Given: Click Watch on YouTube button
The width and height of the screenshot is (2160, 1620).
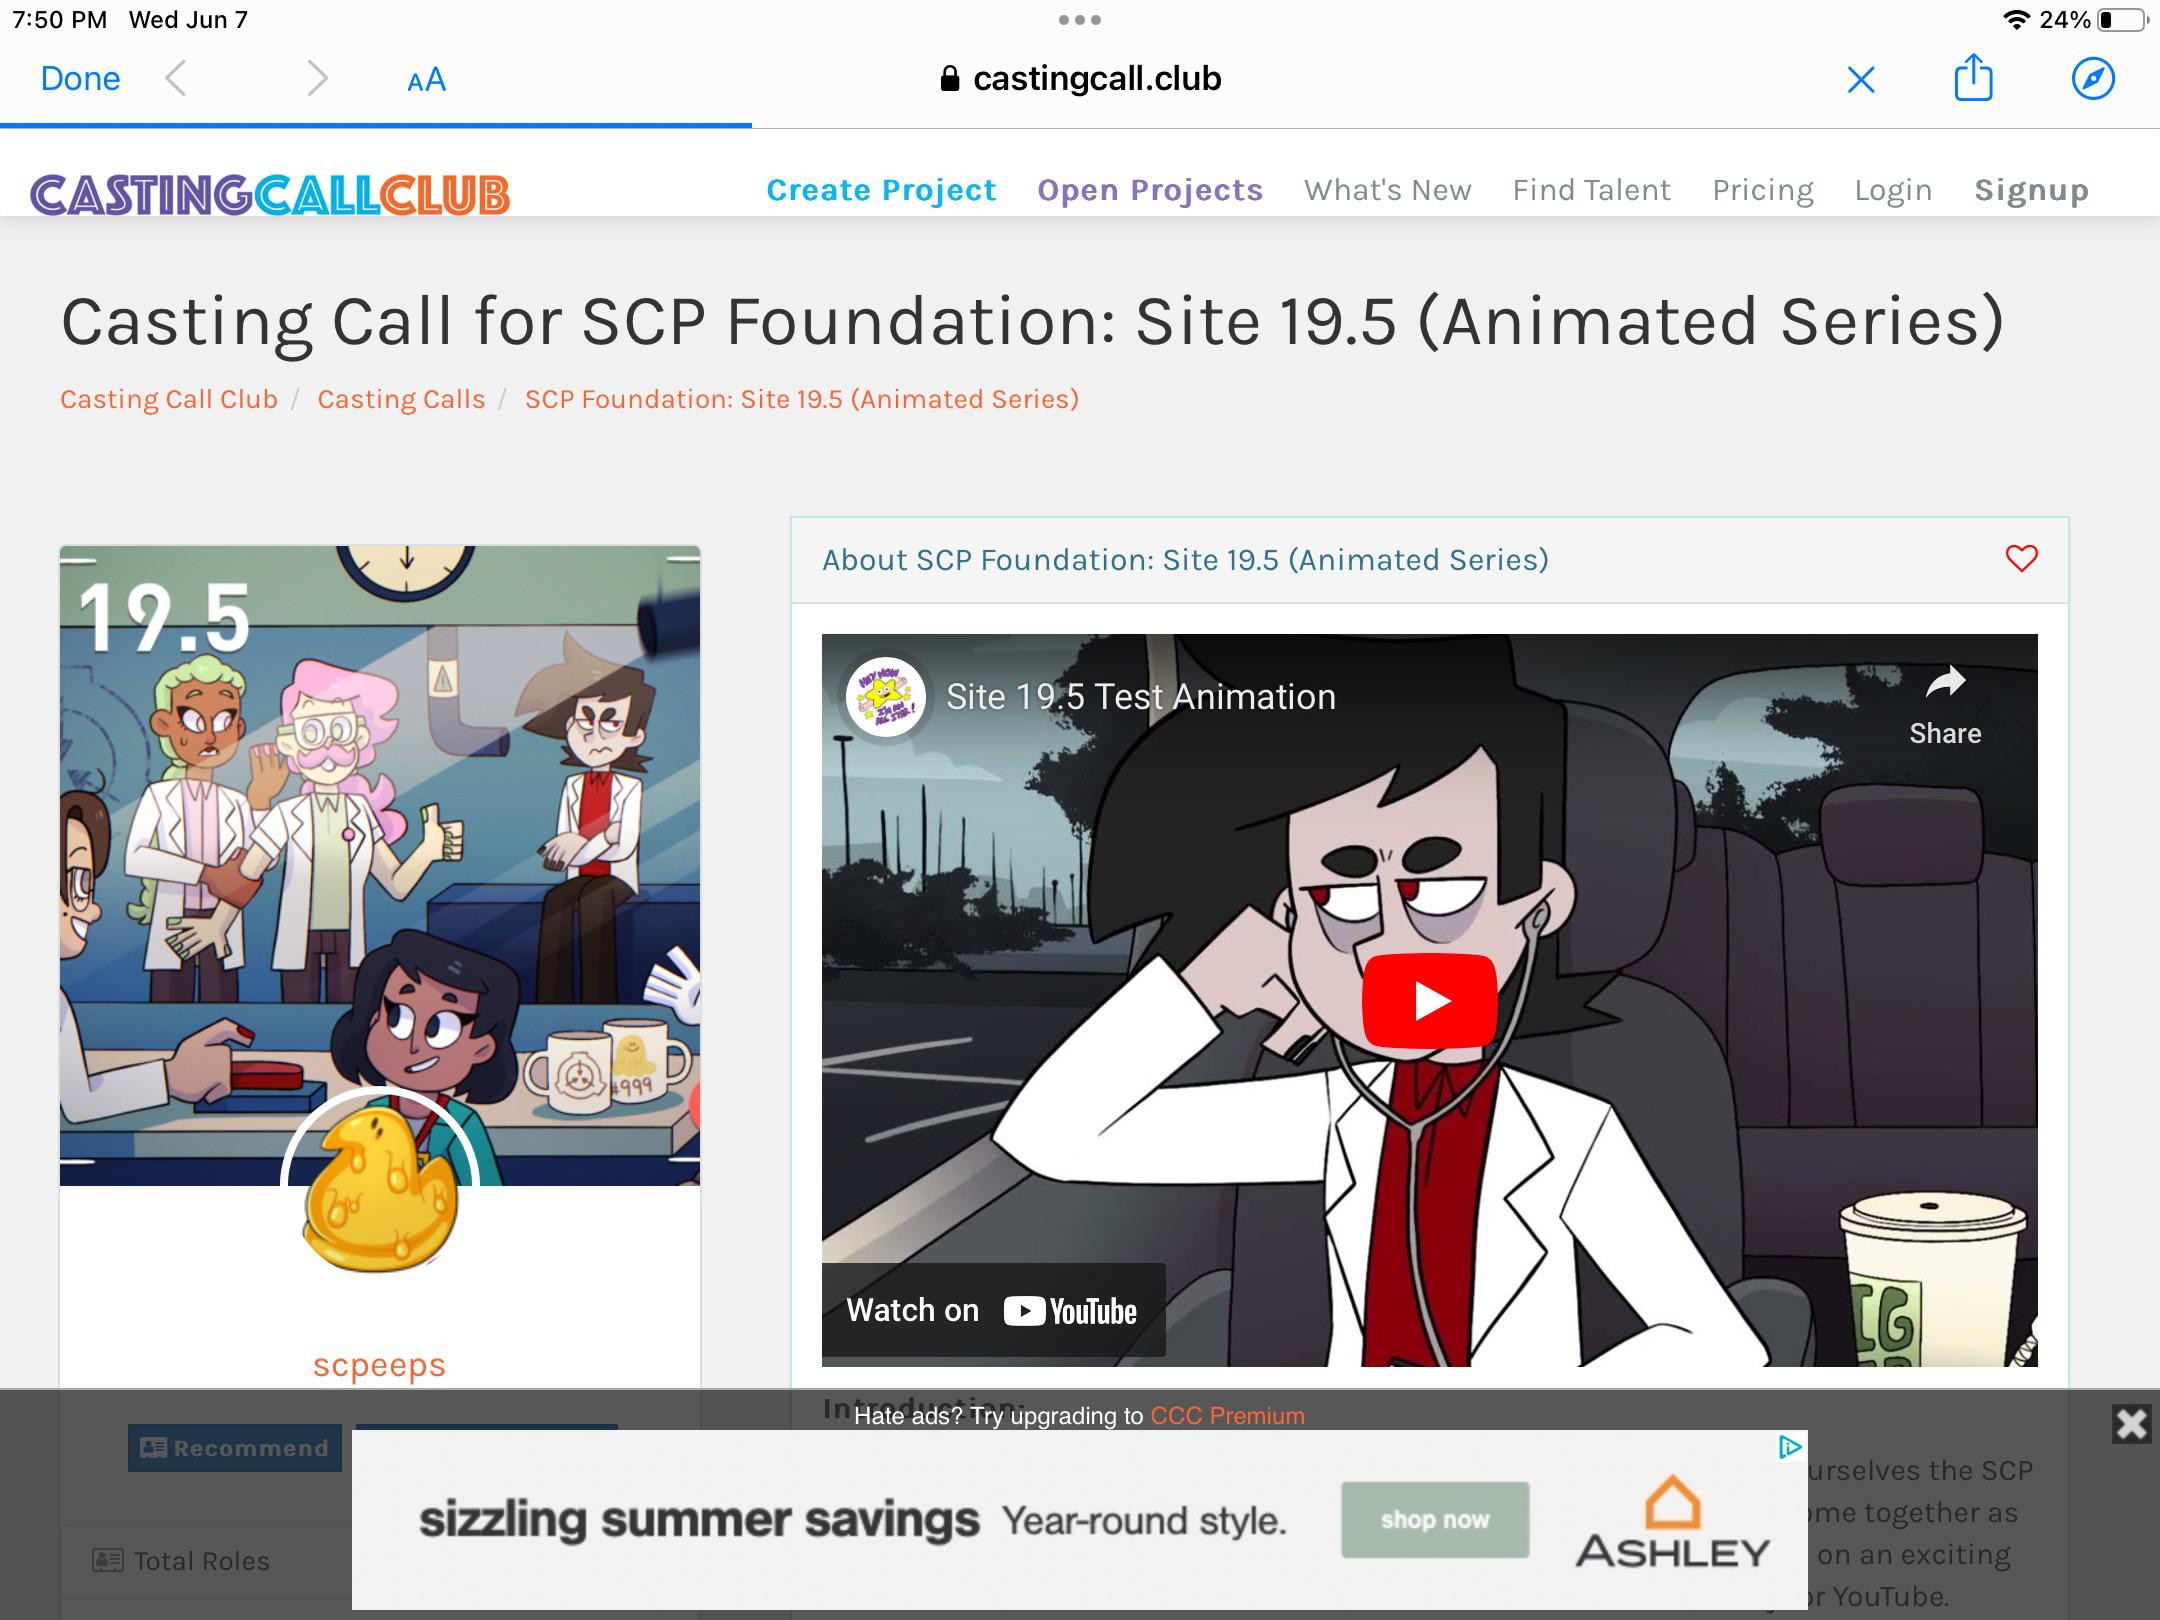Looking at the screenshot, I should tap(993, 1310).
